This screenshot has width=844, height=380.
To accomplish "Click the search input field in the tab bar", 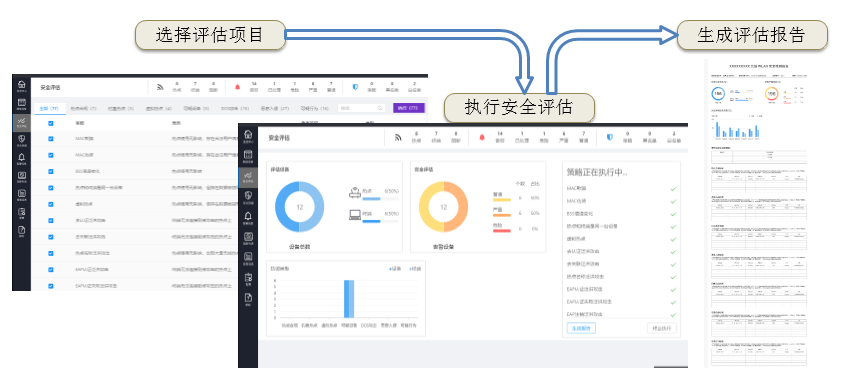I will click(362, 108).
